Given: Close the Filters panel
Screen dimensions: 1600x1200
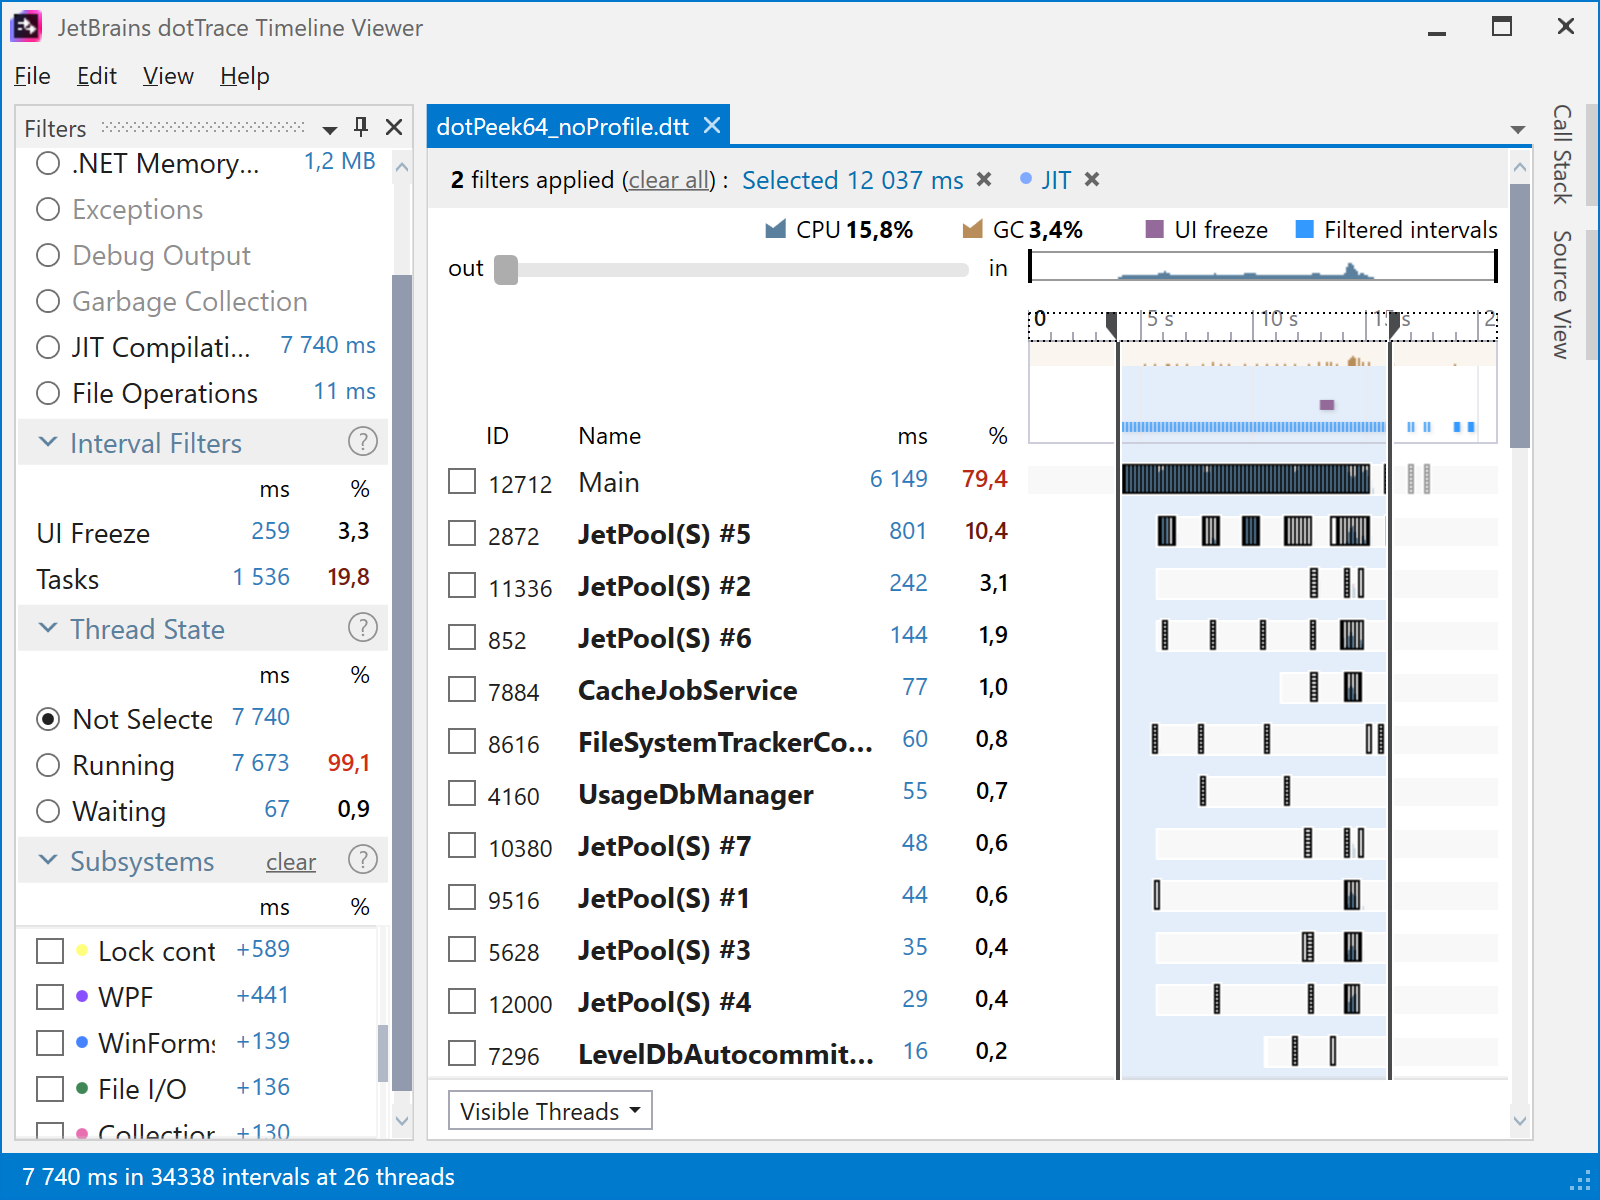Looking at the screenshot, I should click(394, 127).
